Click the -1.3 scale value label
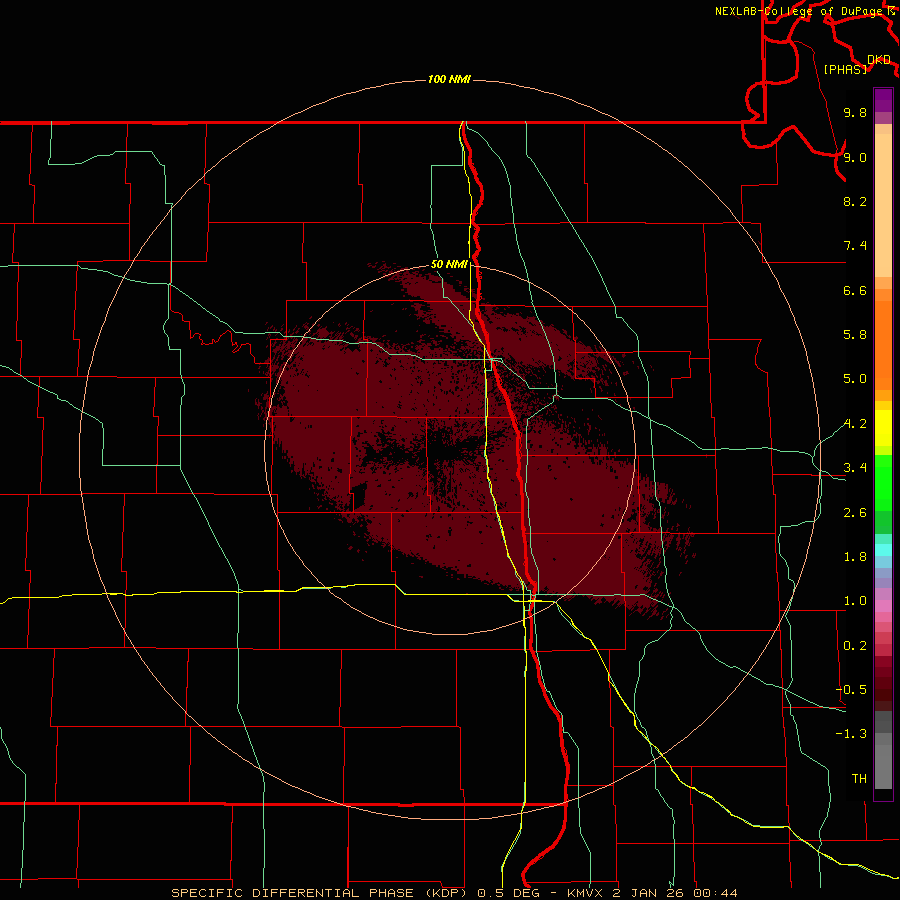 [851, 734]
